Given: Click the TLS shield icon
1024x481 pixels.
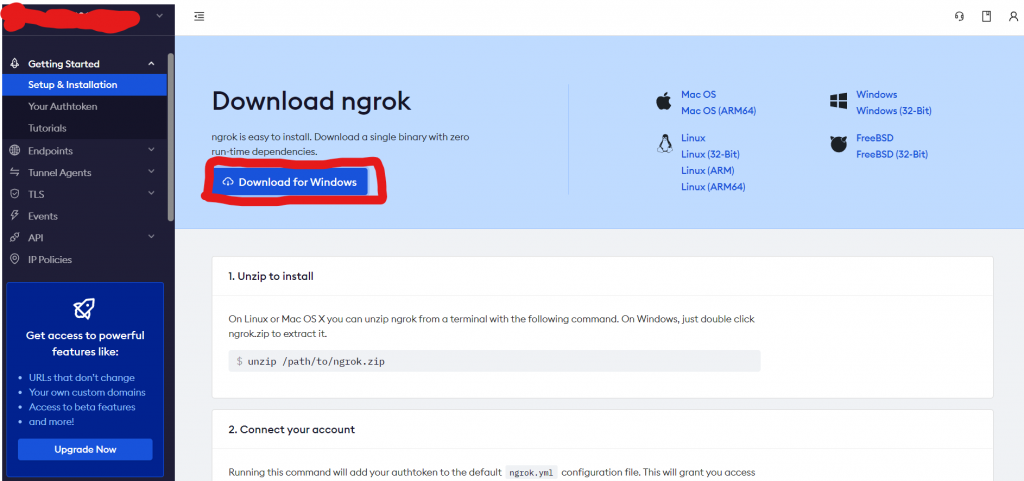Looking at the screenshot, I should [x=15, y=194].
